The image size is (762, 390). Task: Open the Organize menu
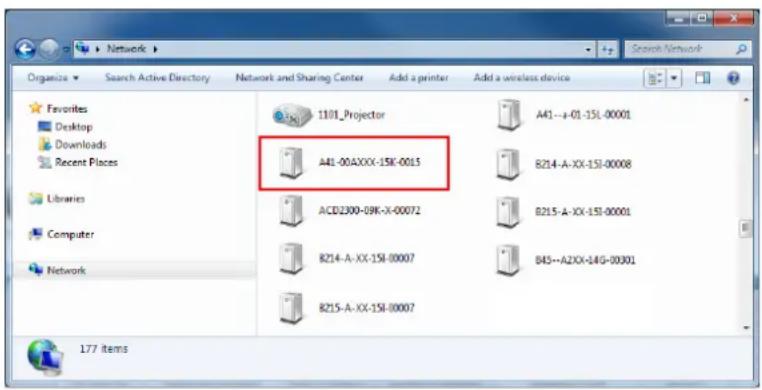click(53, 78)
